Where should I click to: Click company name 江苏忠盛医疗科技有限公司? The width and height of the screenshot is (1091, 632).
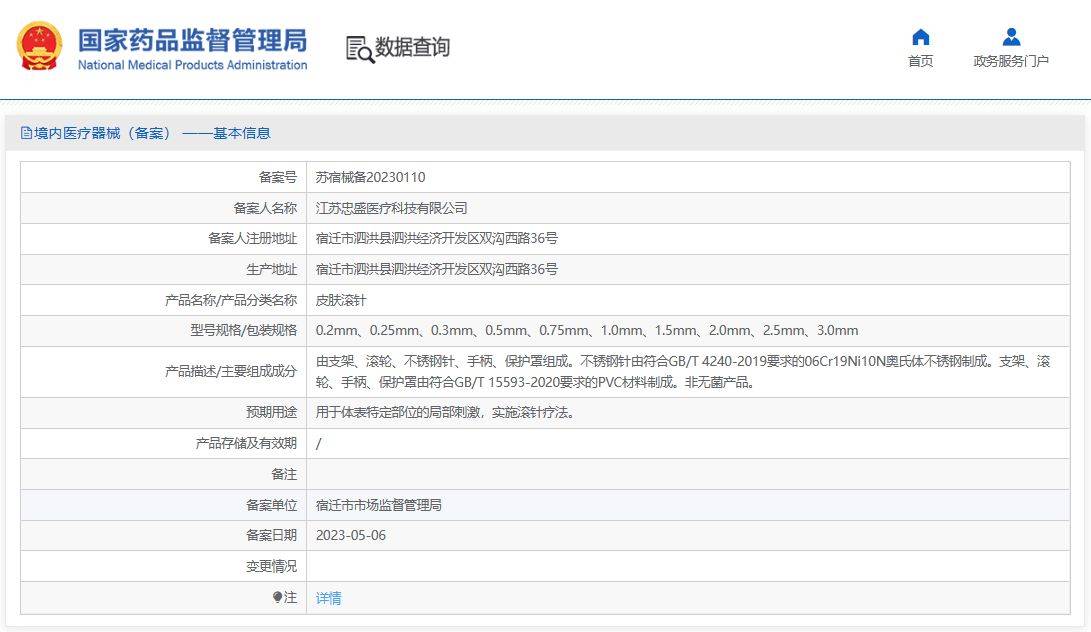click(391, 208)
